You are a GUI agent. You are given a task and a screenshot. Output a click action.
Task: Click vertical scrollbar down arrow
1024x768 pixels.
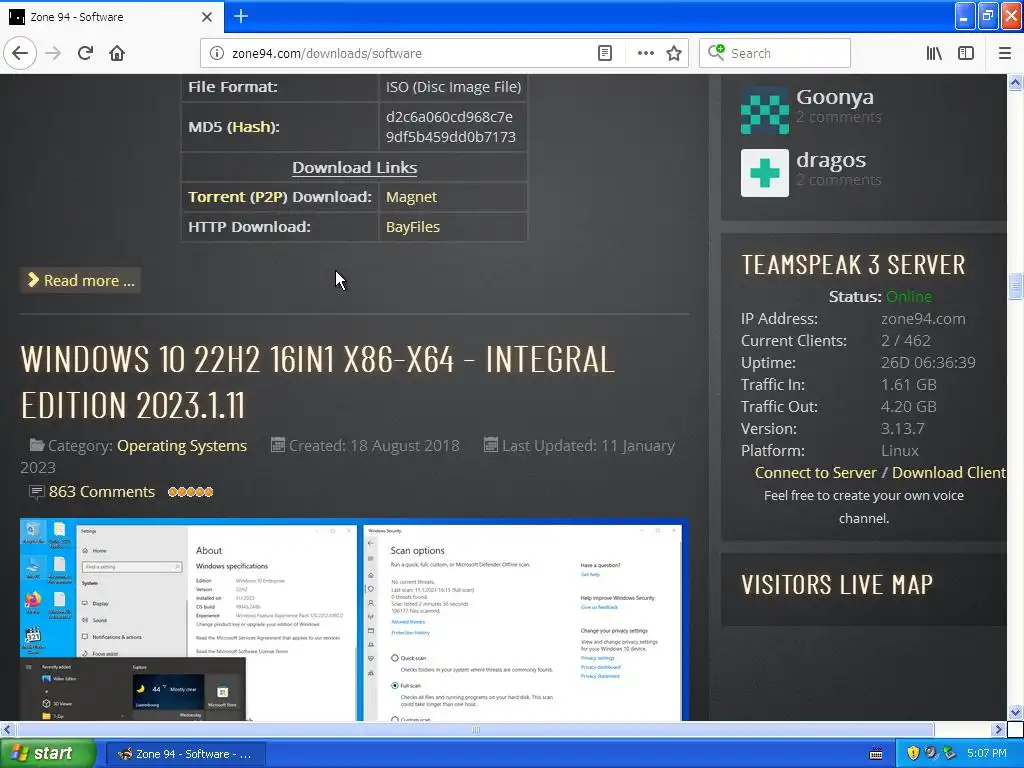click(x=1015, y=712)
